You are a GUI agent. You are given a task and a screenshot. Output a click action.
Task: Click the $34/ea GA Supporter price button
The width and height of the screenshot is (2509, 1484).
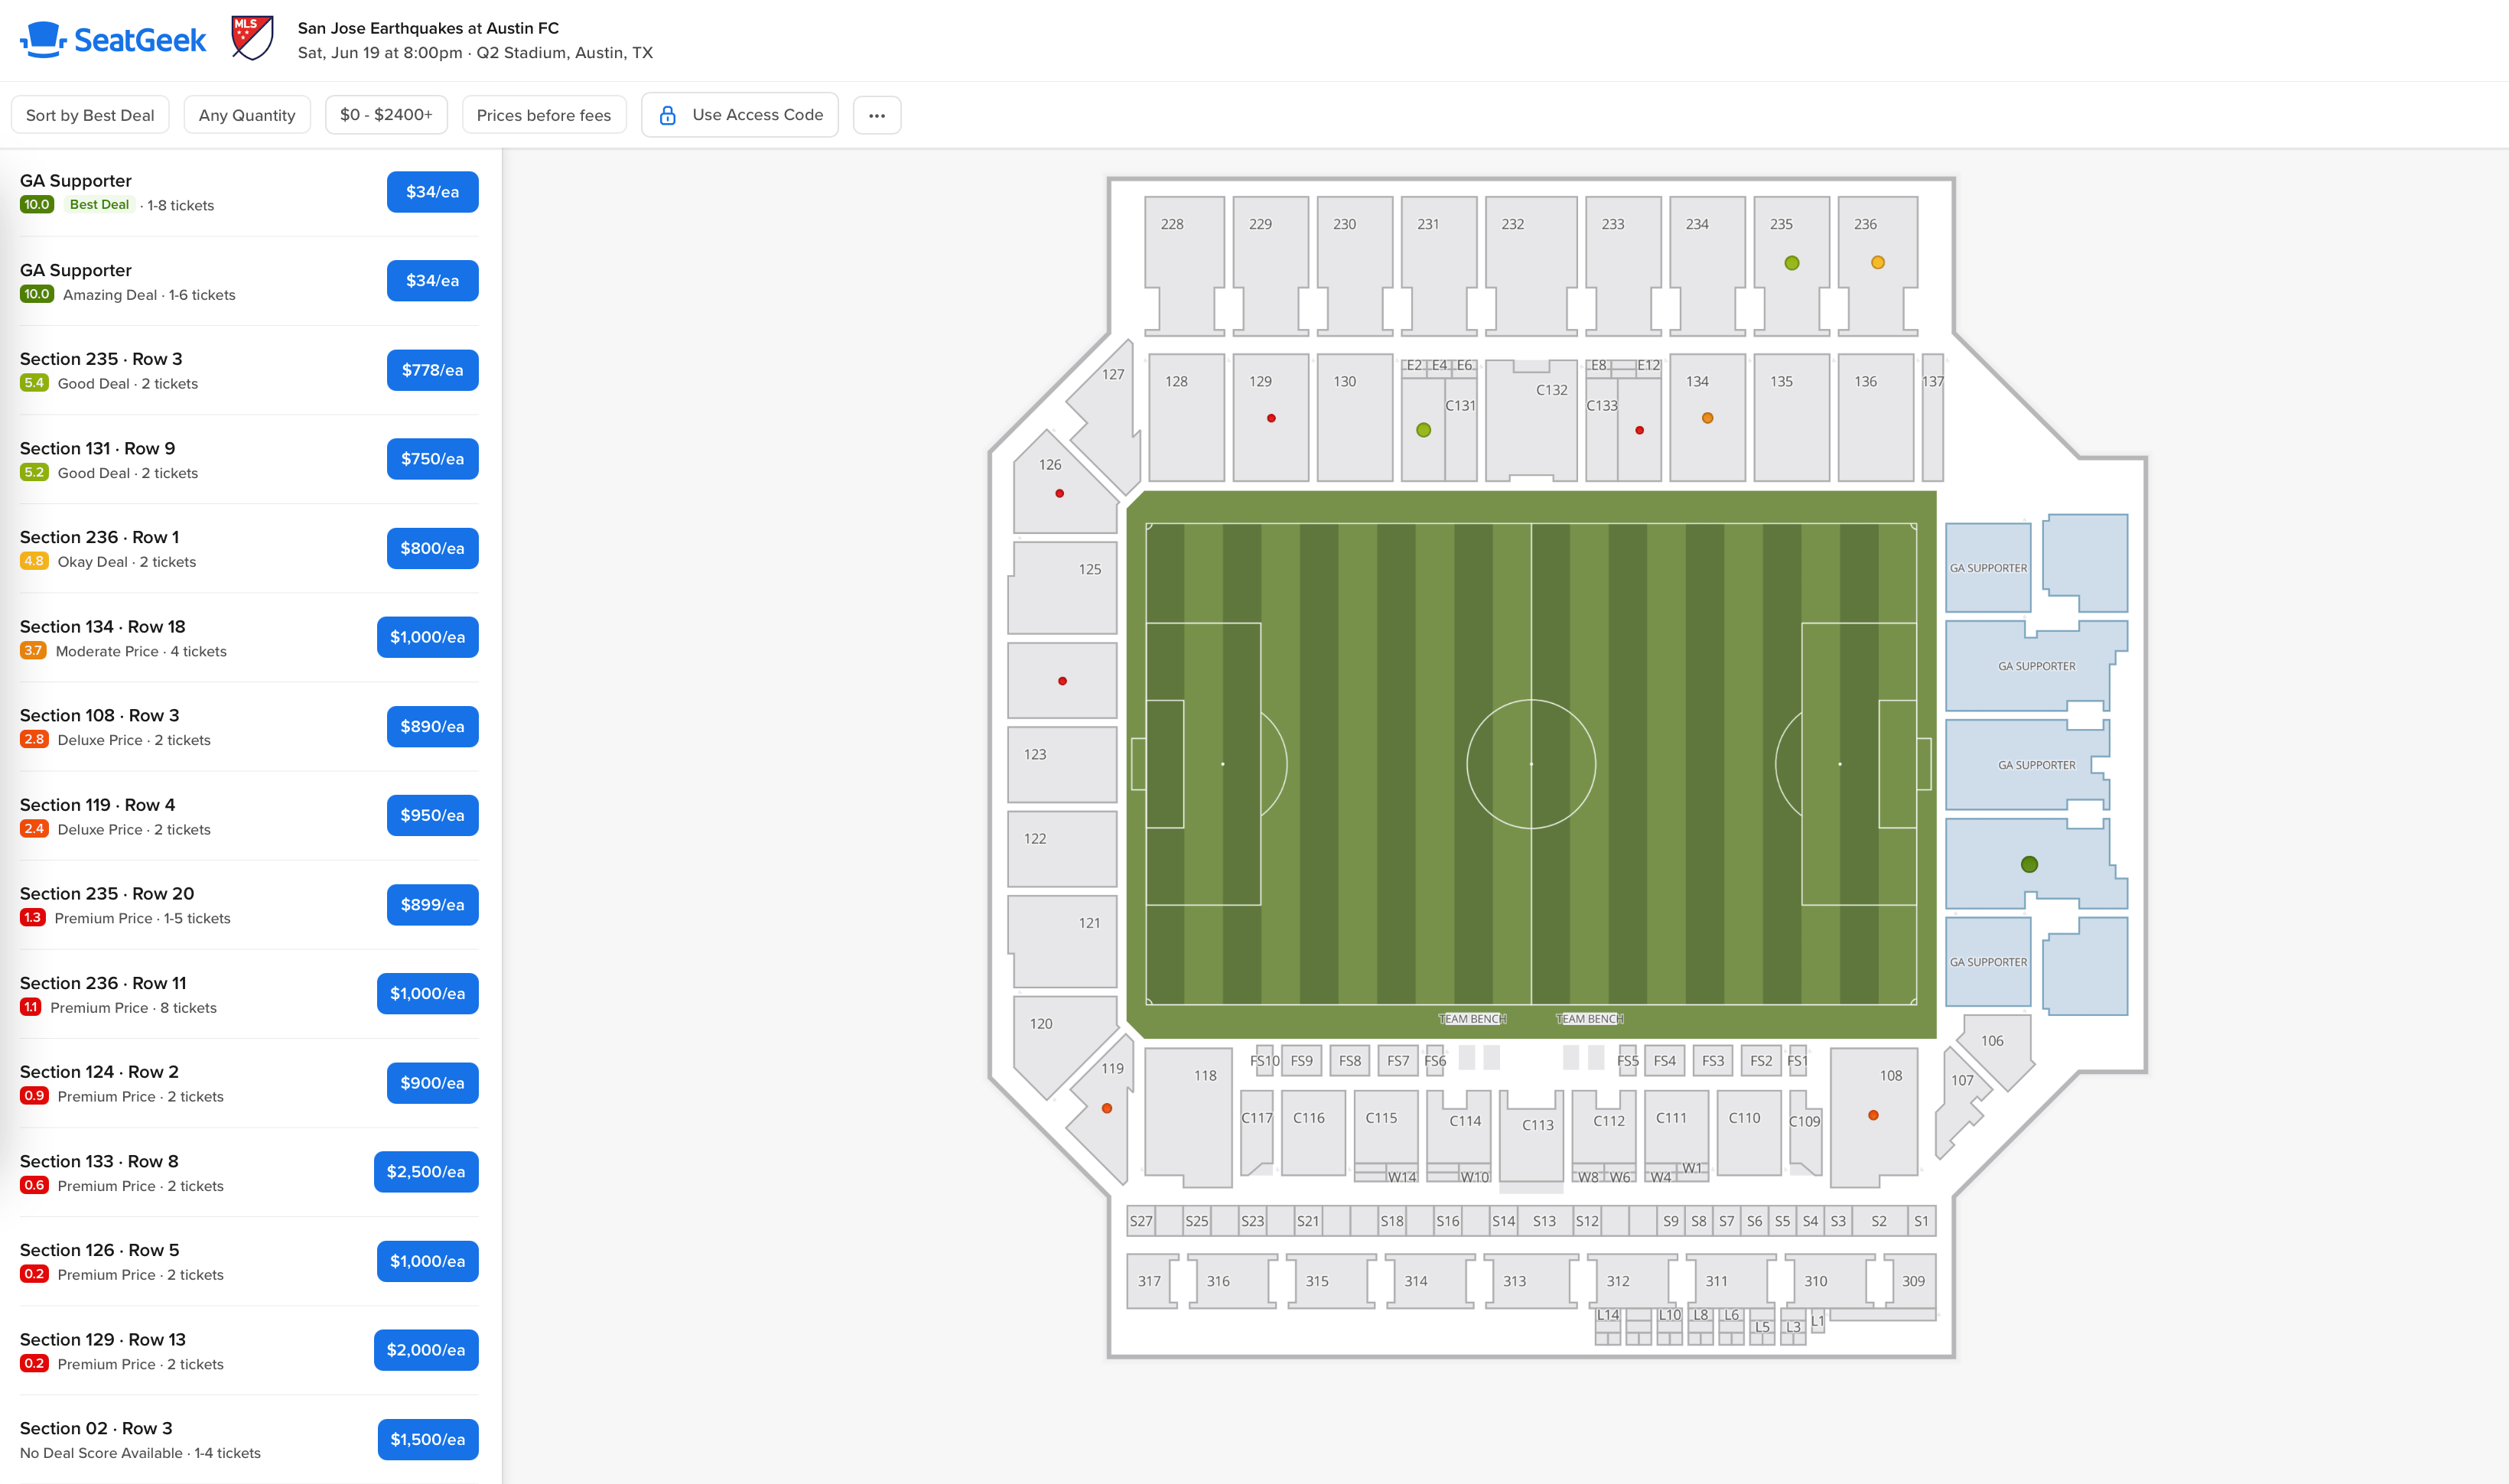pyautogui.click(x=431, y=192)
